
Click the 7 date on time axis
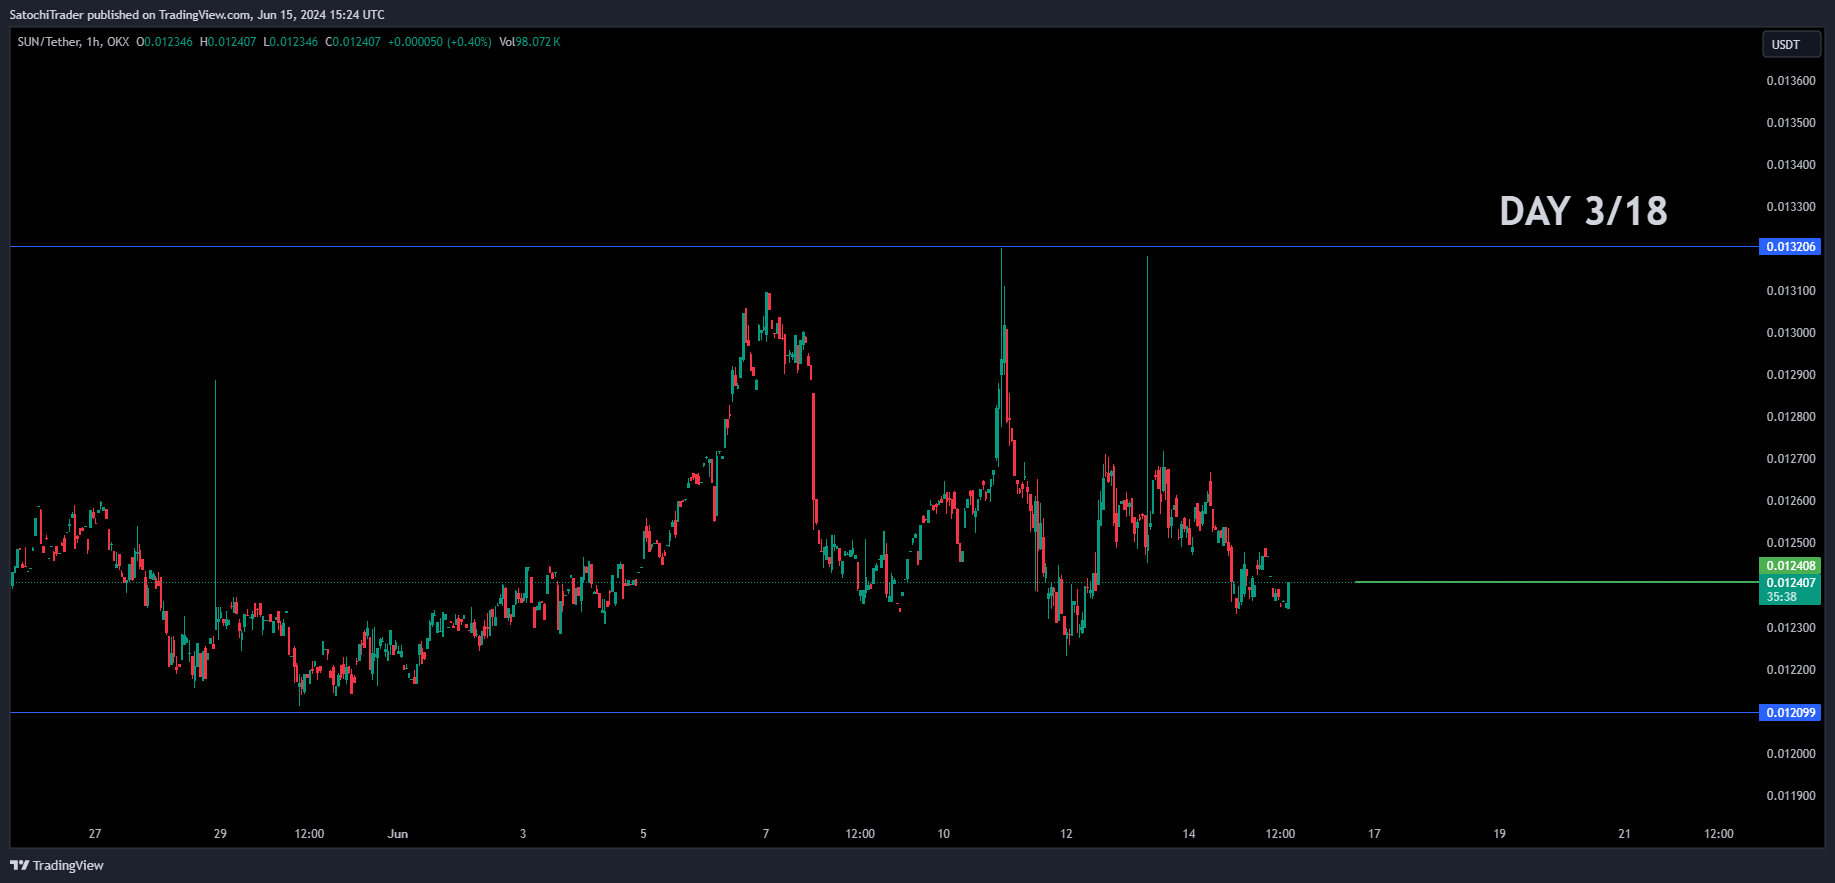(x=766, y=834)
